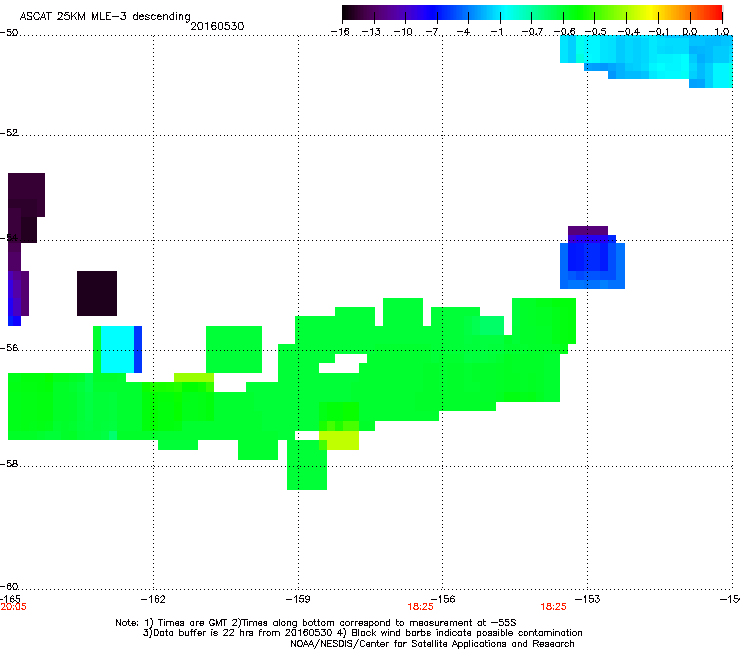This screenshot has width=740, height=650.
Task: Click the -50 latitude axis label
Action: [x=9, y=33]
